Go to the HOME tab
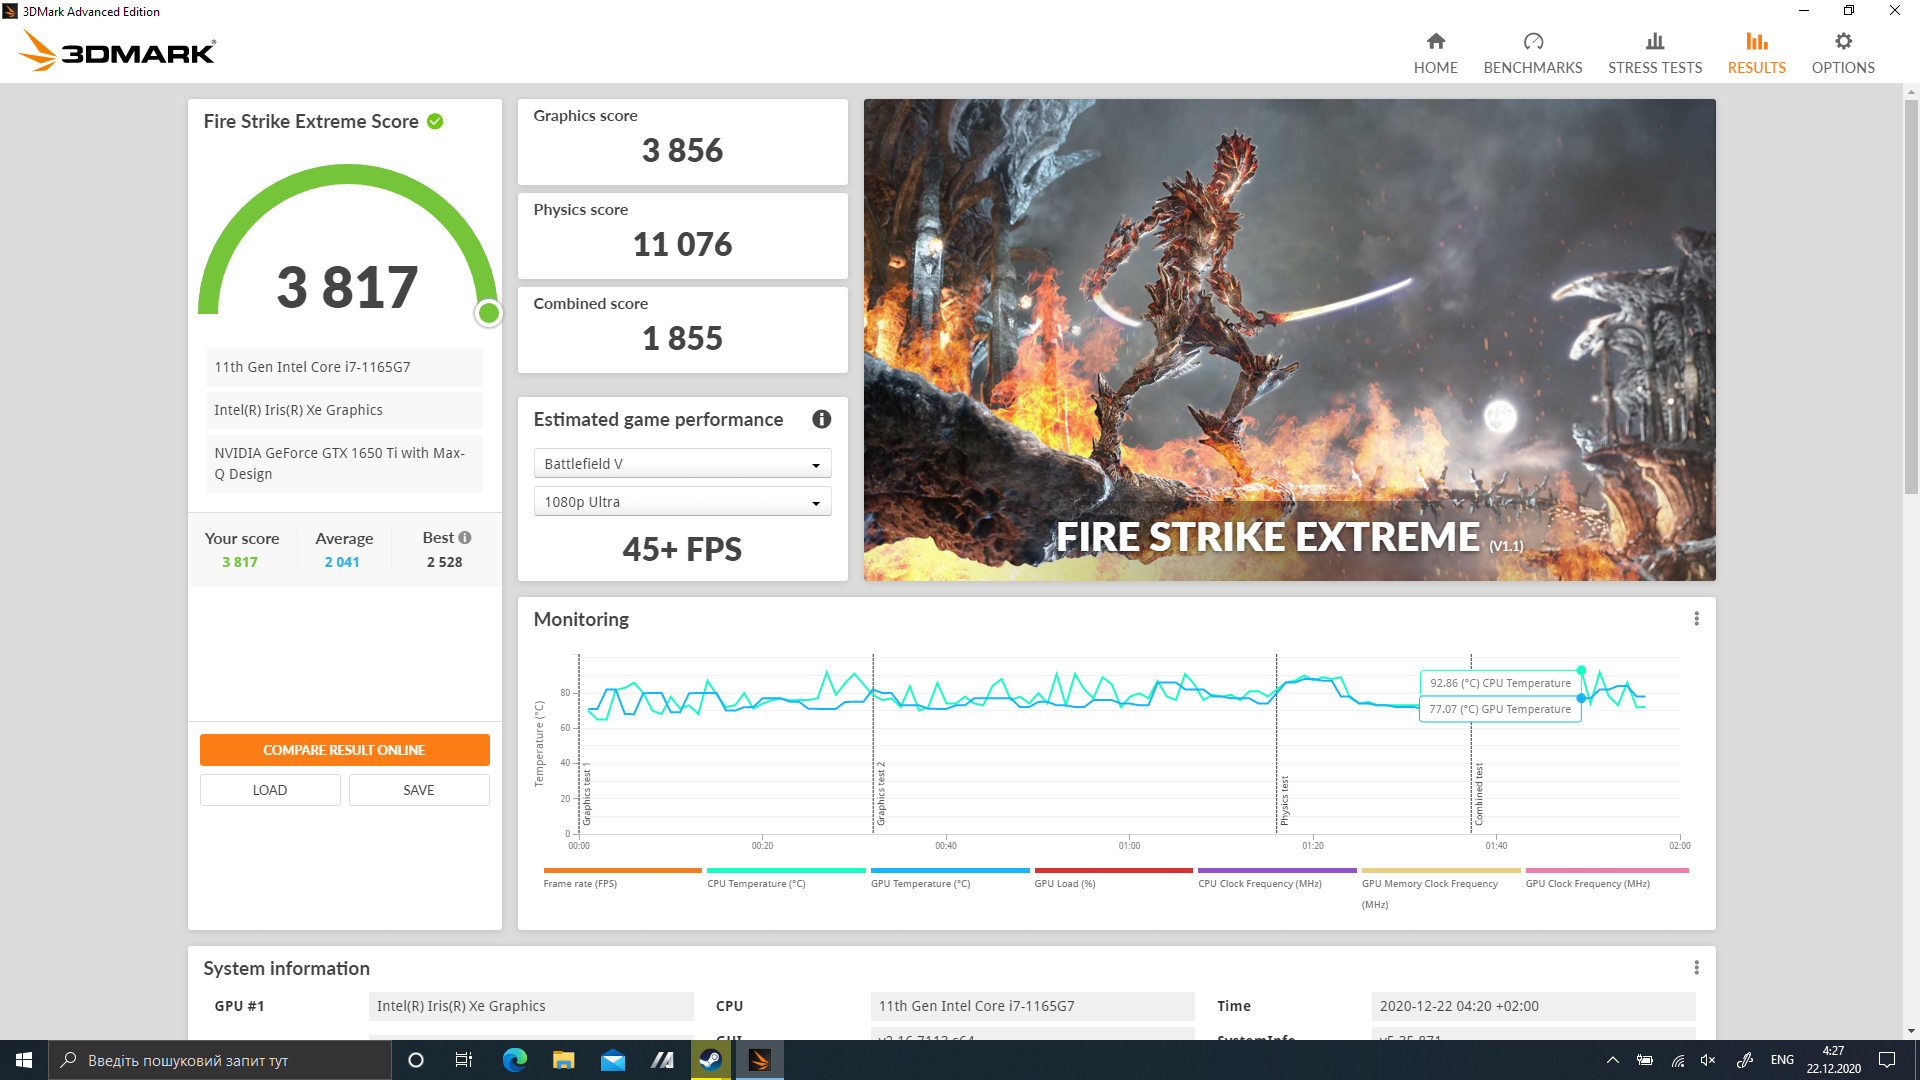This screenshot has width=1920, height=1080. (x=1435, y=52)
